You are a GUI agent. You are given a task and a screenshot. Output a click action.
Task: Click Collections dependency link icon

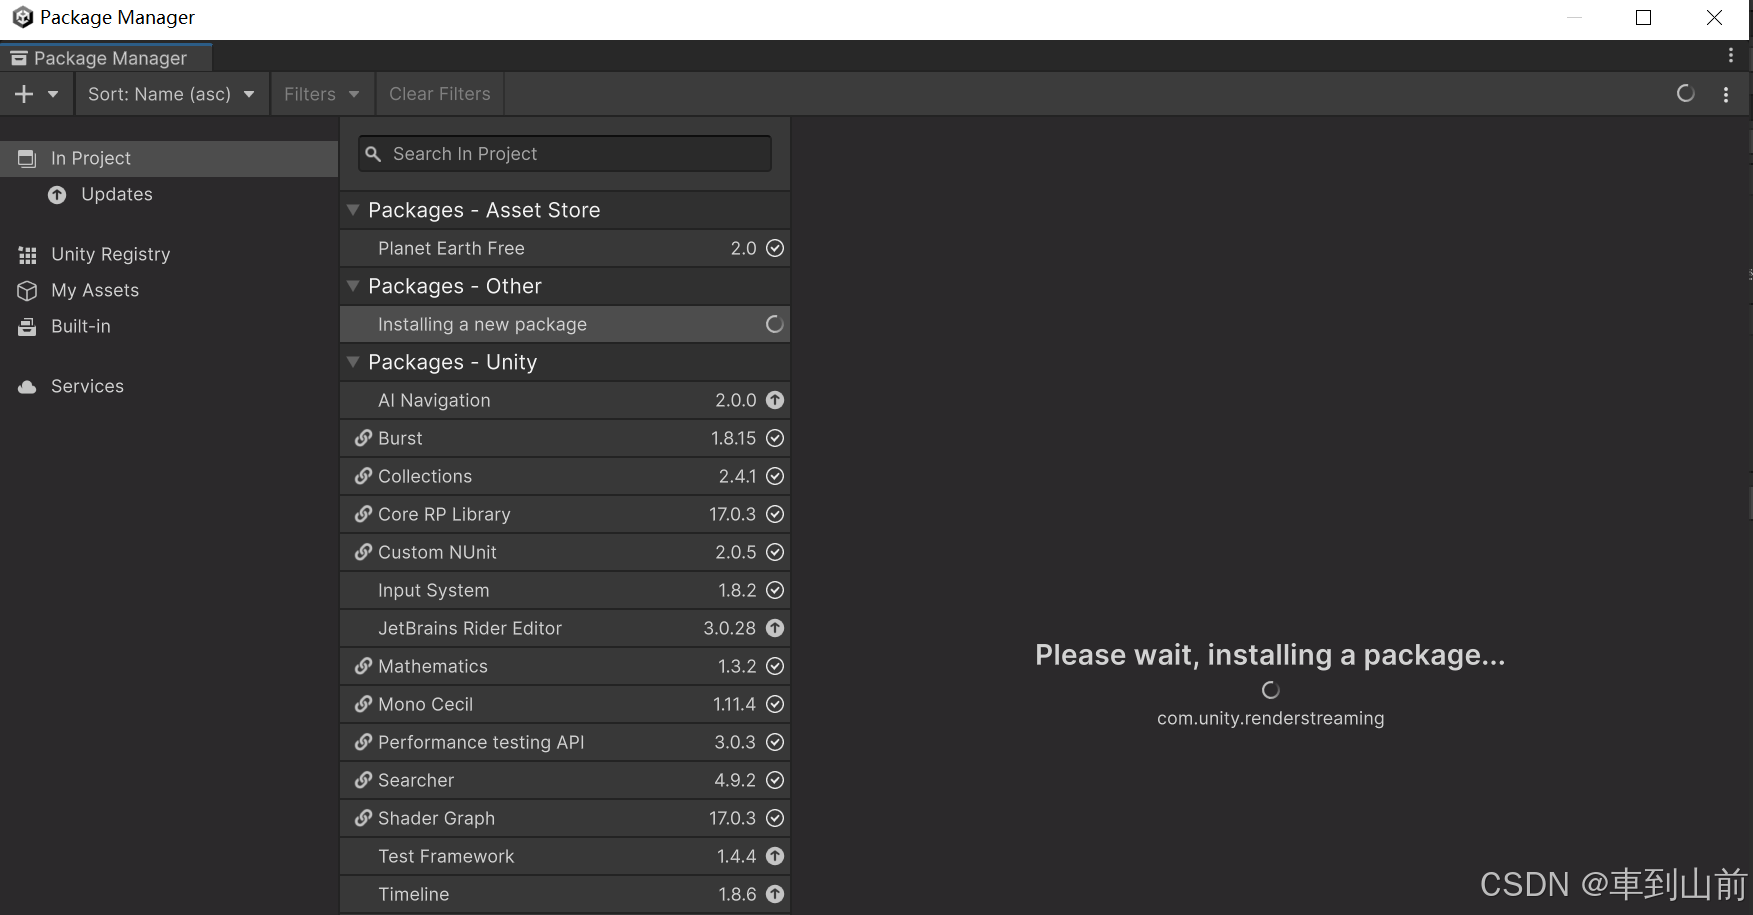point(363,476)
